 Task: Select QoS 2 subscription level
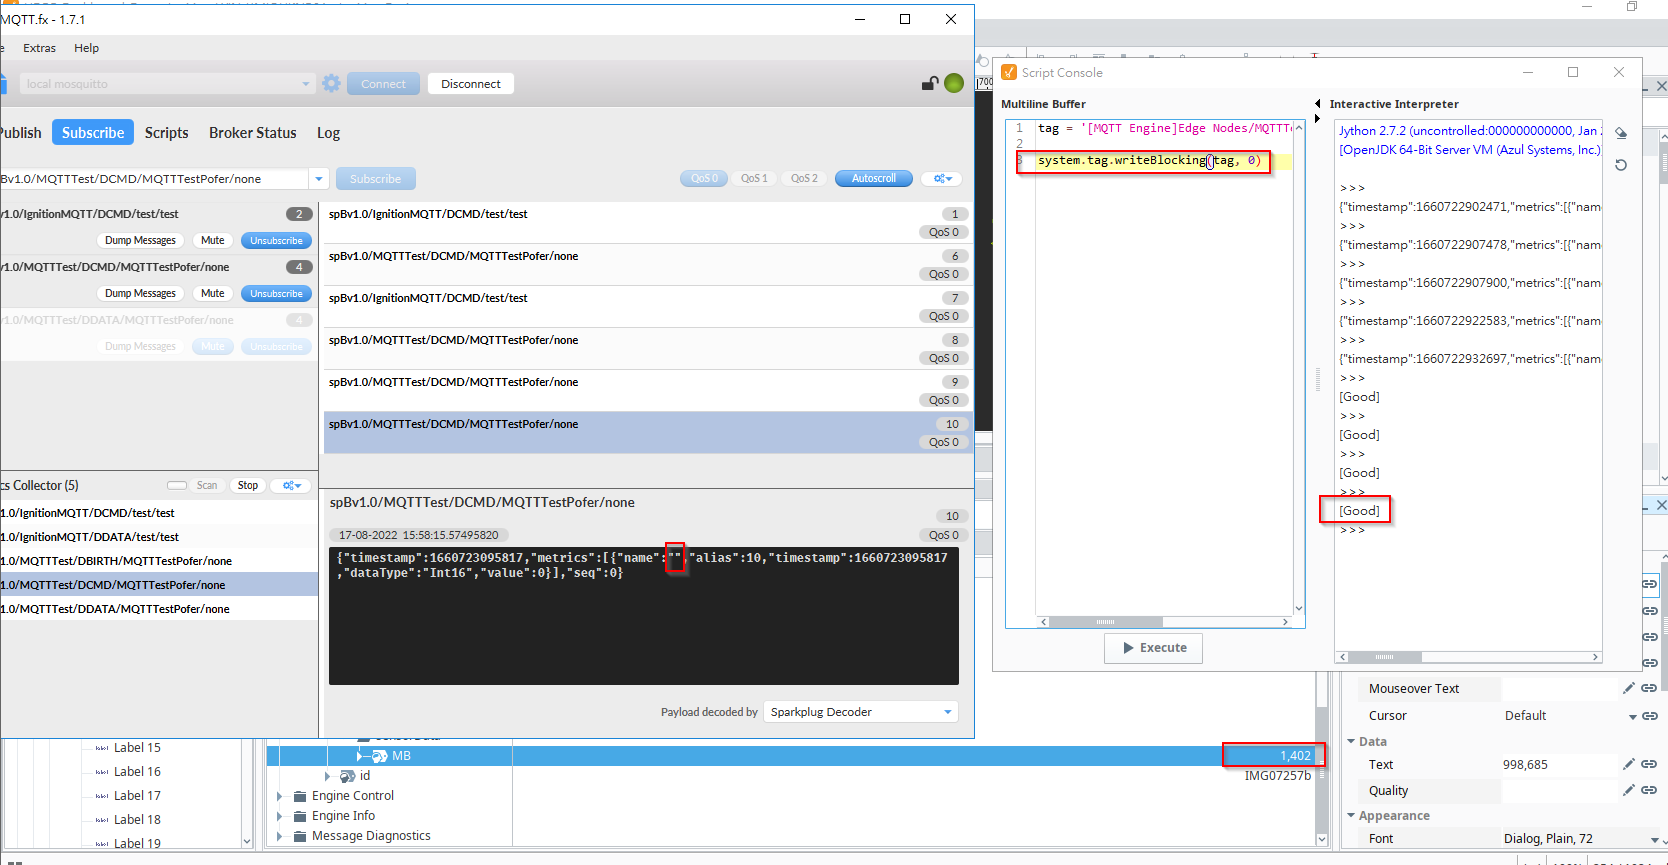[804, 178]
